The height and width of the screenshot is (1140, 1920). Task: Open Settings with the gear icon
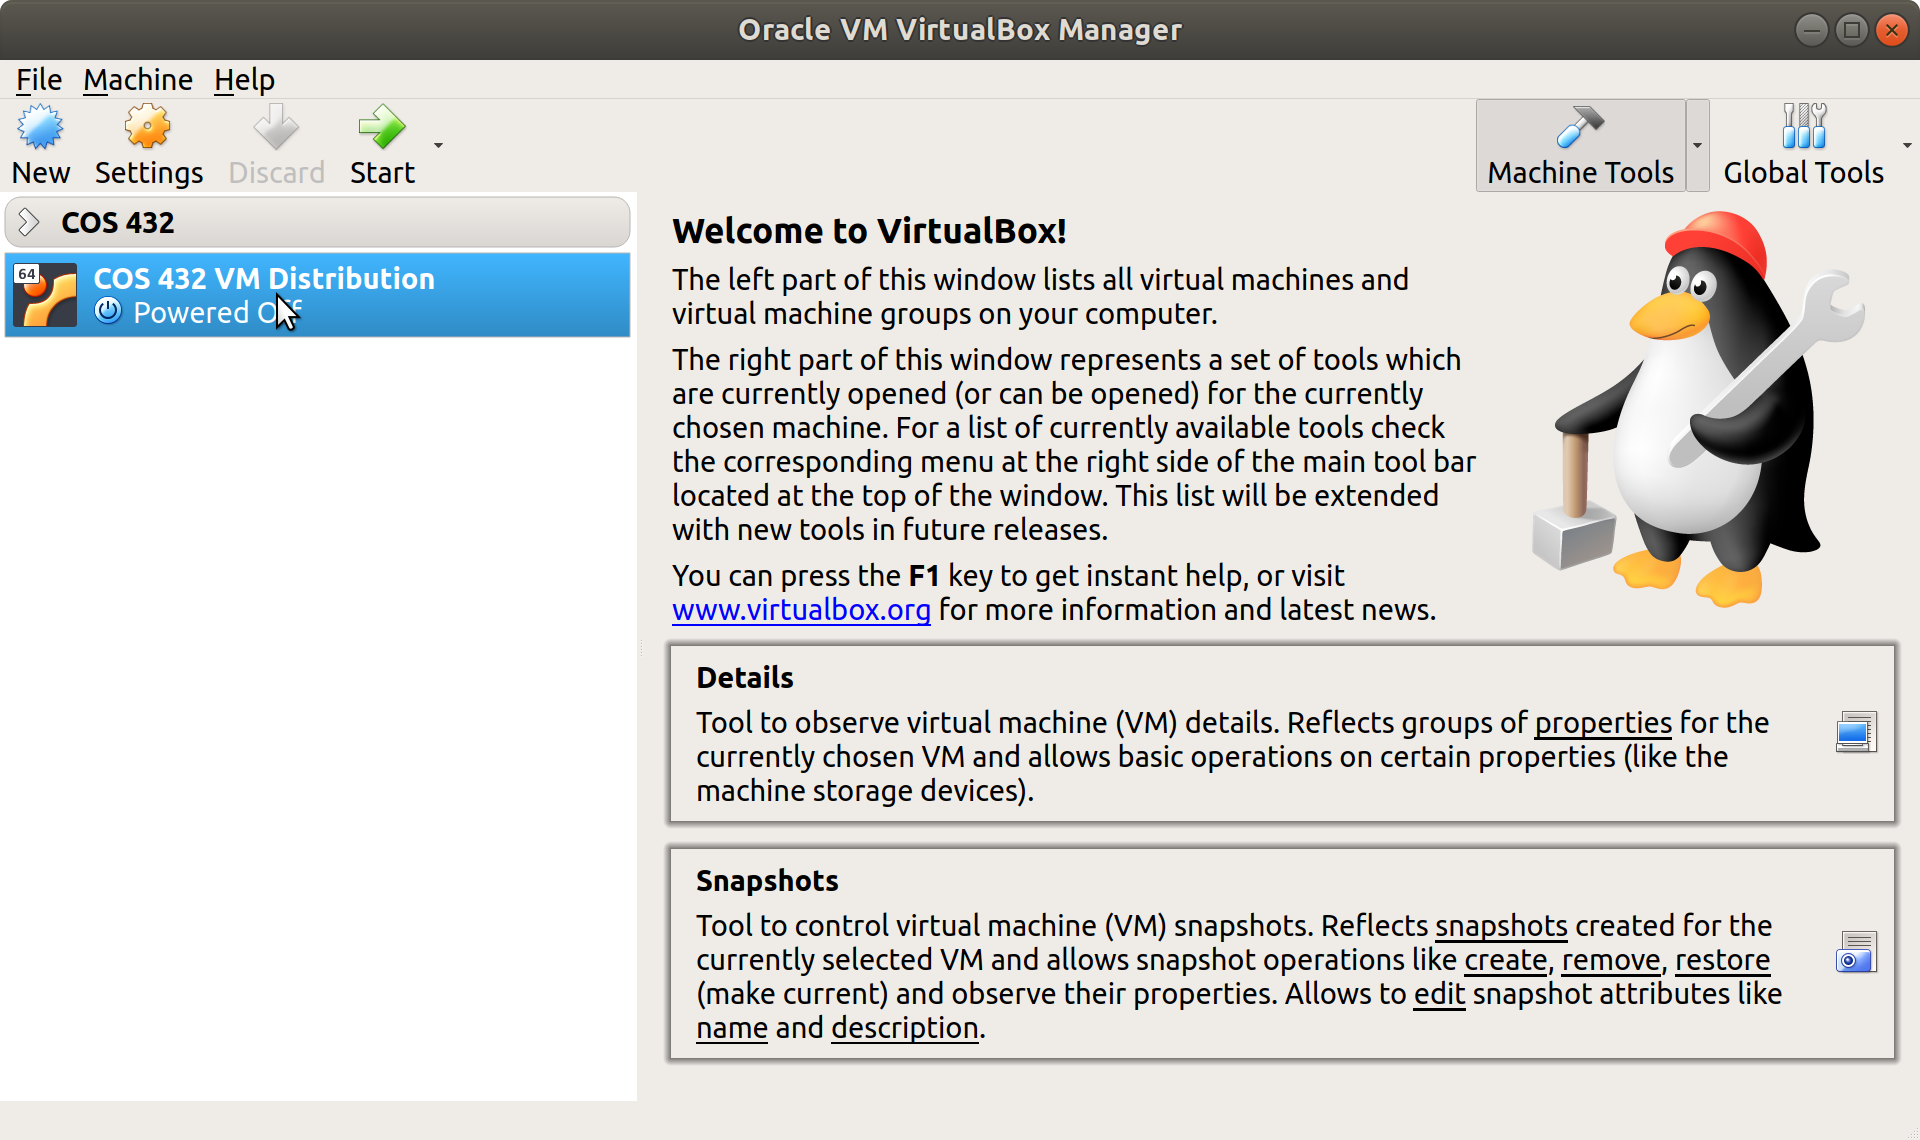[x=148, y=127]
